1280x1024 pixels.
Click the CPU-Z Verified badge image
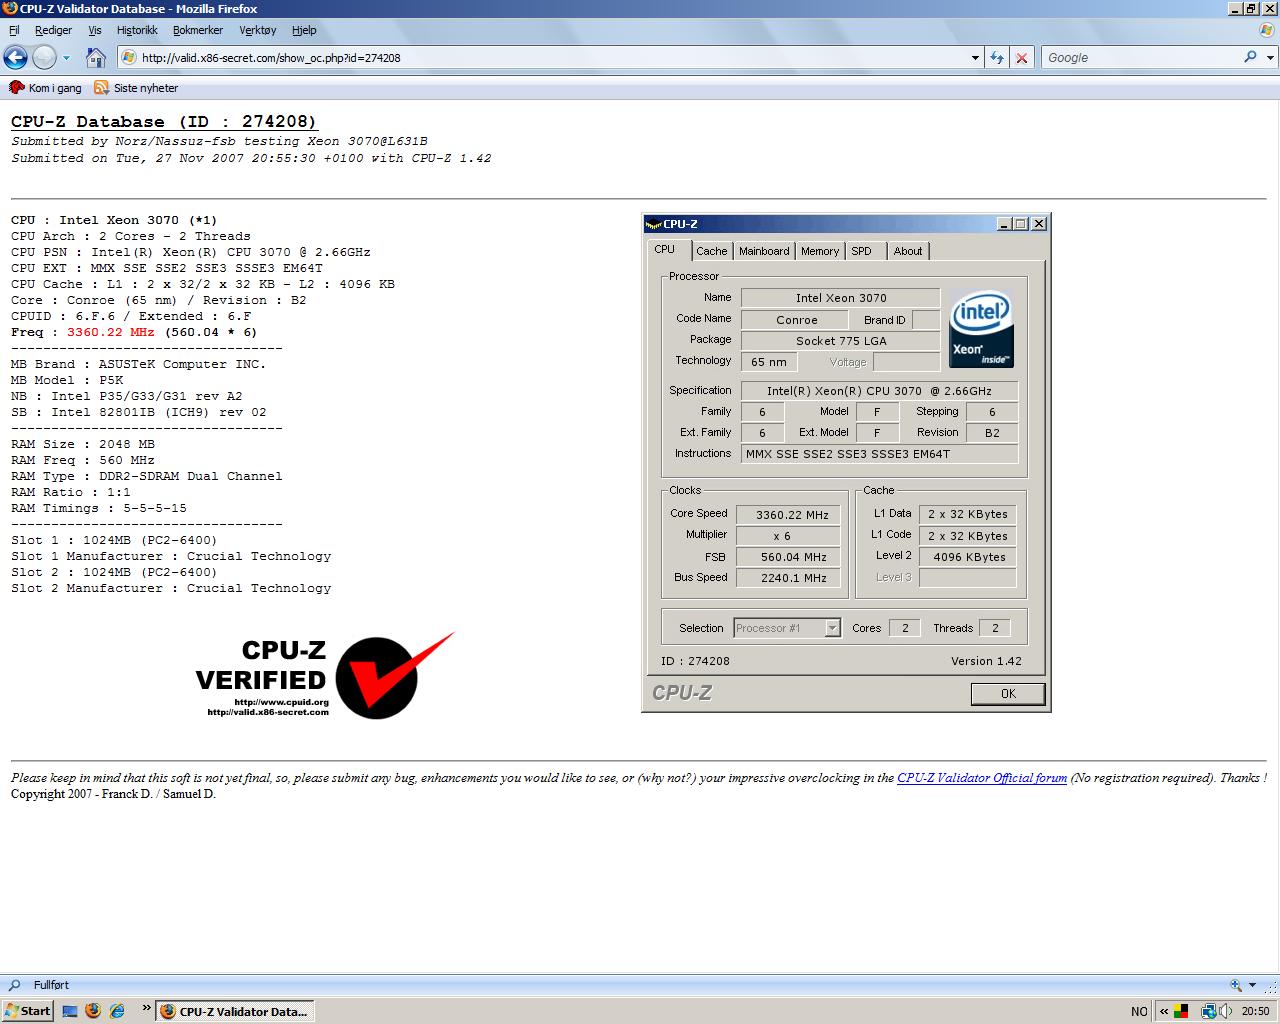pyautogui.click(x=325, y=675)
